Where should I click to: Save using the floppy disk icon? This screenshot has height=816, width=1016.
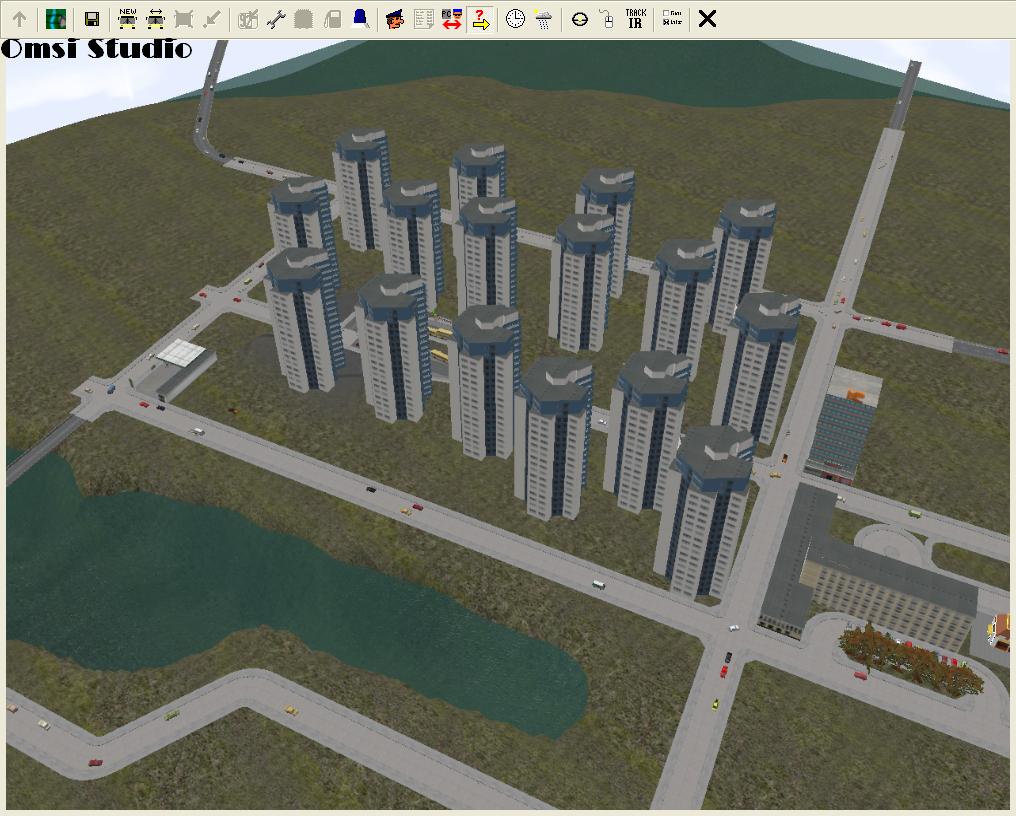pyautogui.click(x=91, y=19)
